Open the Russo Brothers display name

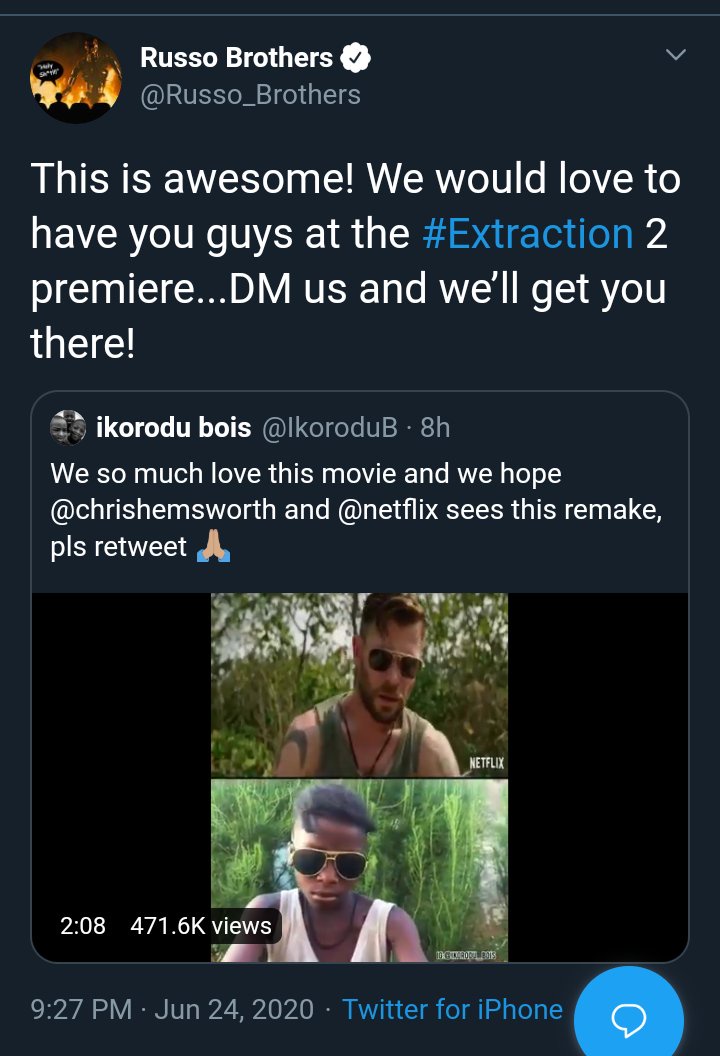[x=236, y=58]
